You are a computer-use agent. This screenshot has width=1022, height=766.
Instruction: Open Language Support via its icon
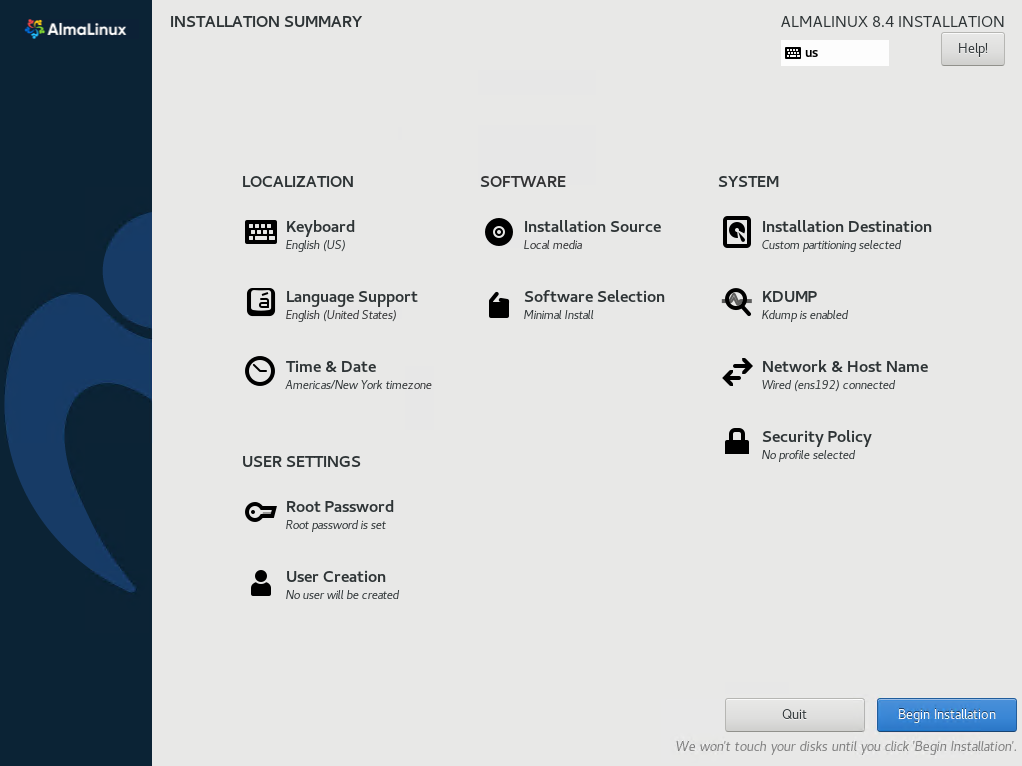point(261,302)
